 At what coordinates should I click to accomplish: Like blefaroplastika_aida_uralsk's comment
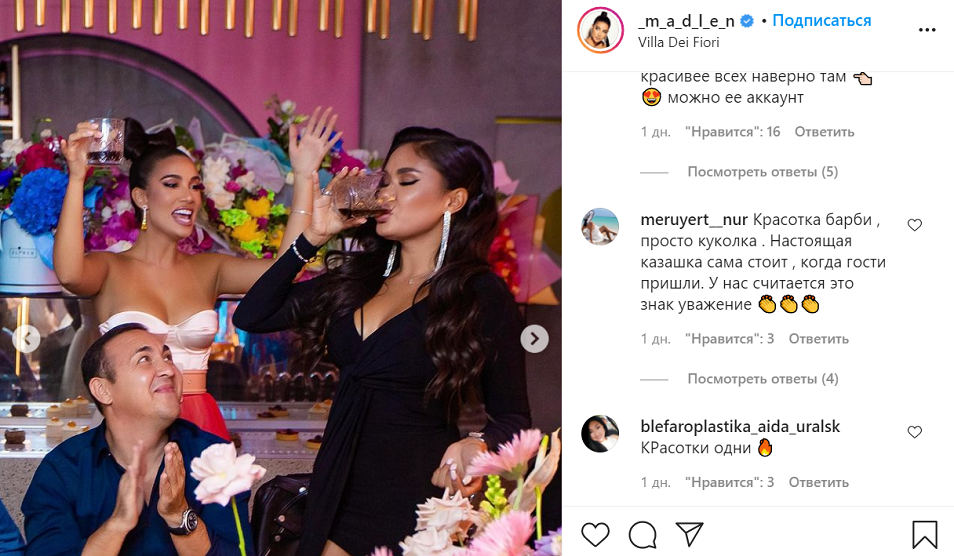(914, 432)
